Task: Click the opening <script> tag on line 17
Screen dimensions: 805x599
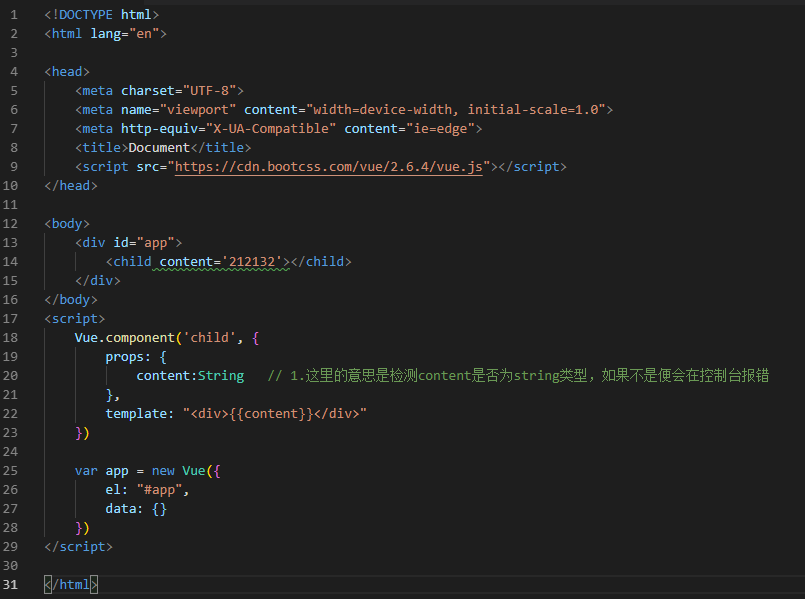Action: tap(74, 319)
